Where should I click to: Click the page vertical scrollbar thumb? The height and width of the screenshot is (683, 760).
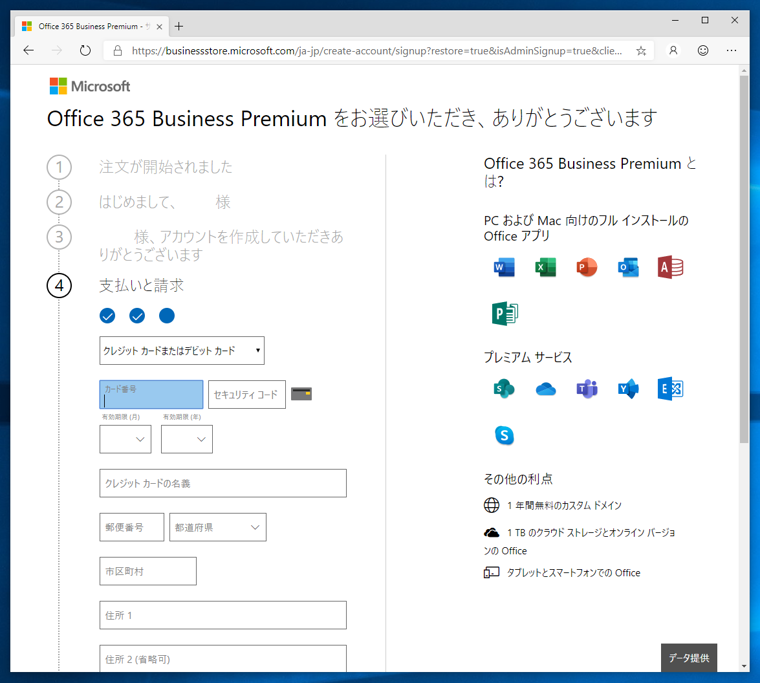(744, 259)
